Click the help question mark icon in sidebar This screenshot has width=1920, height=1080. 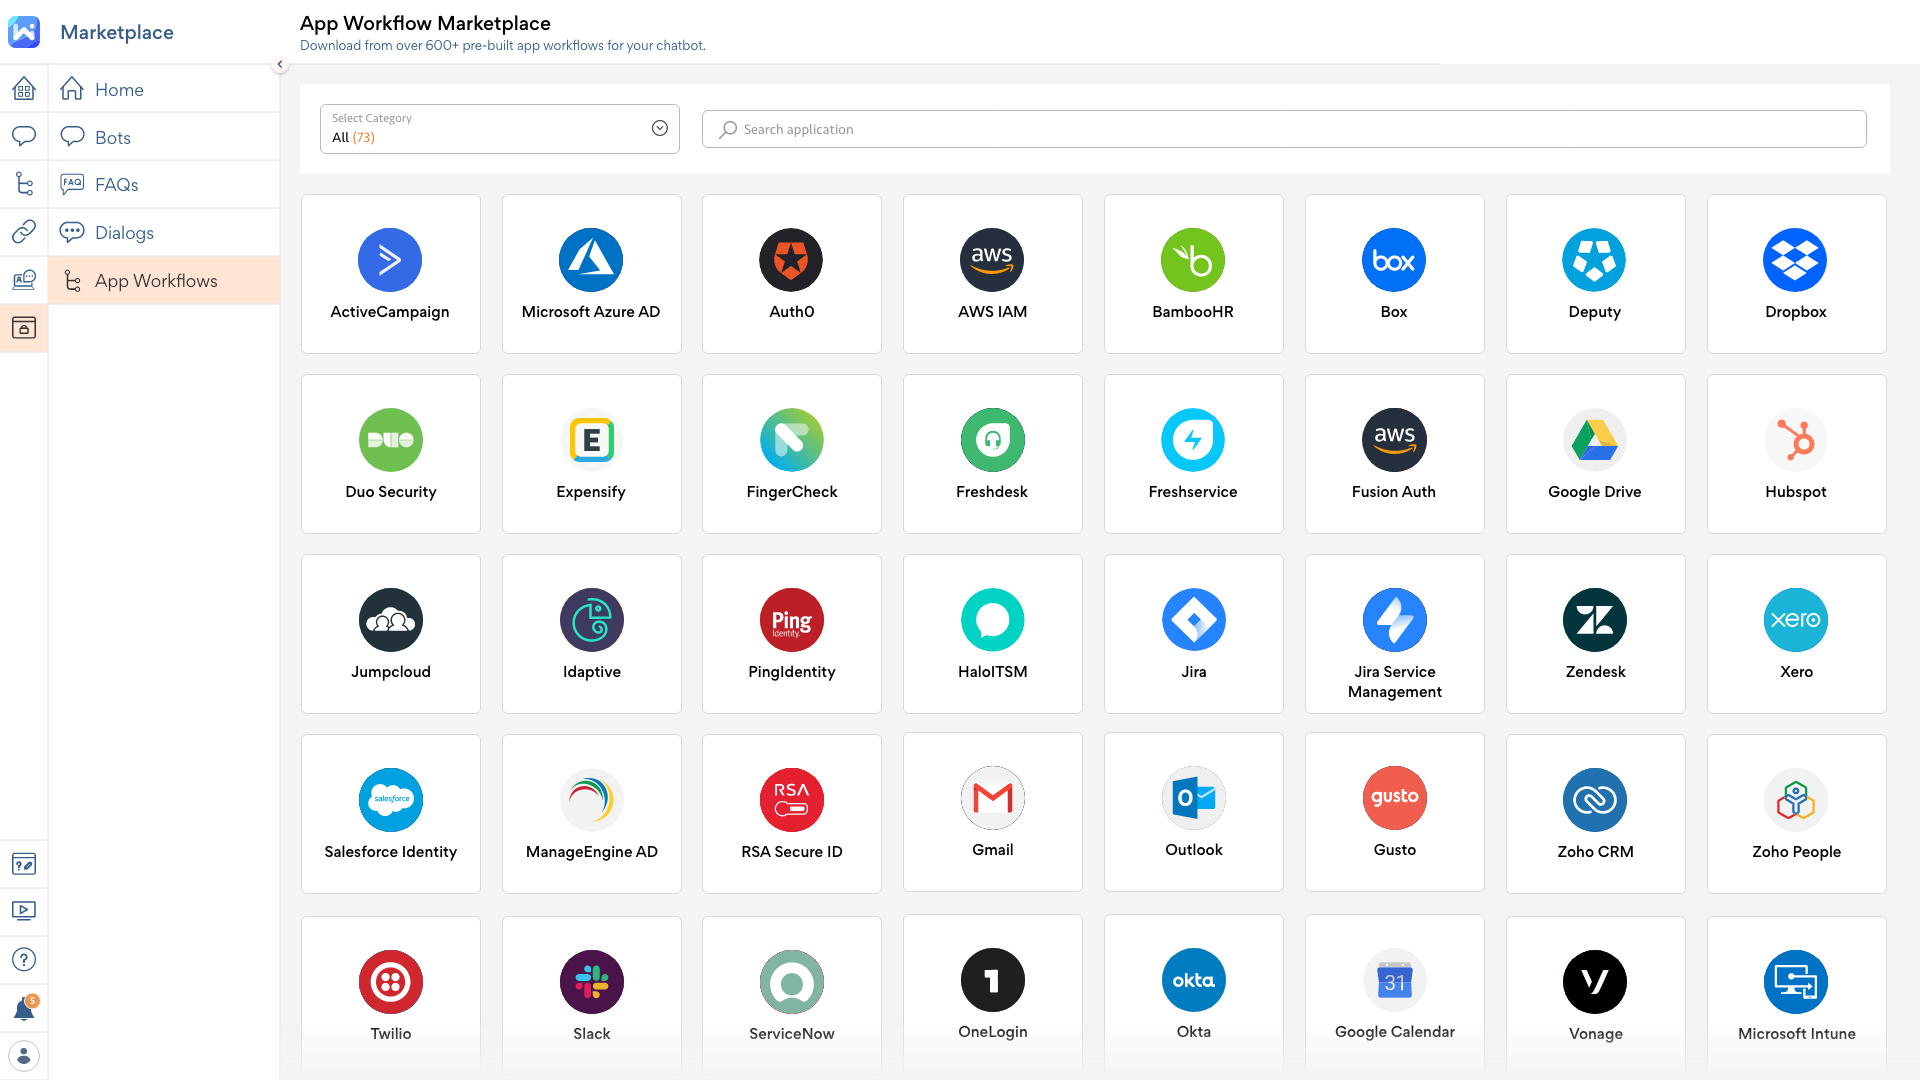coord(24,959)
